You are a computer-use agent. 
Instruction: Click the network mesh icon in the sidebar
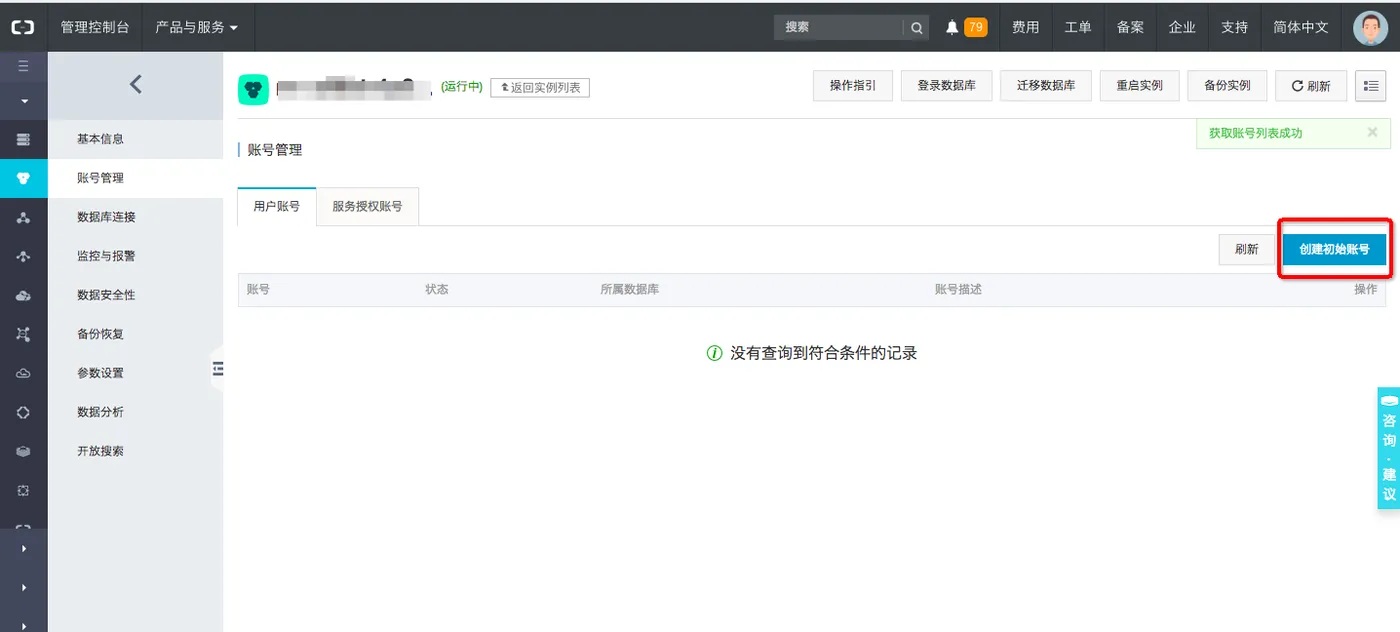click(x=23, y=334)
